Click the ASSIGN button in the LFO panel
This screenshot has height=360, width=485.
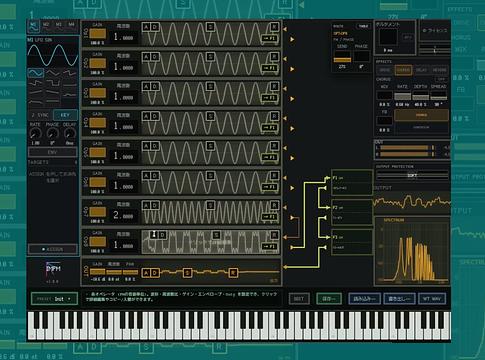[53, 249]
